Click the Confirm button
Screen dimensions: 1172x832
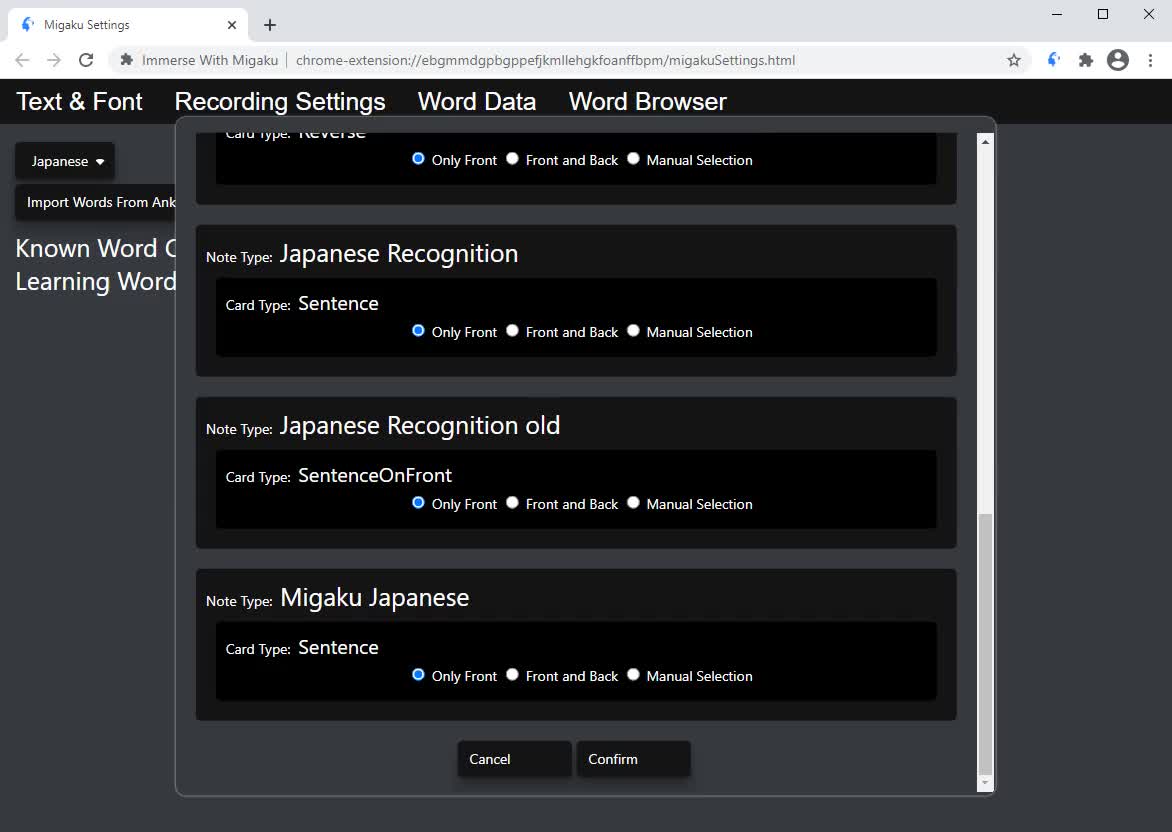click(633, 759)
